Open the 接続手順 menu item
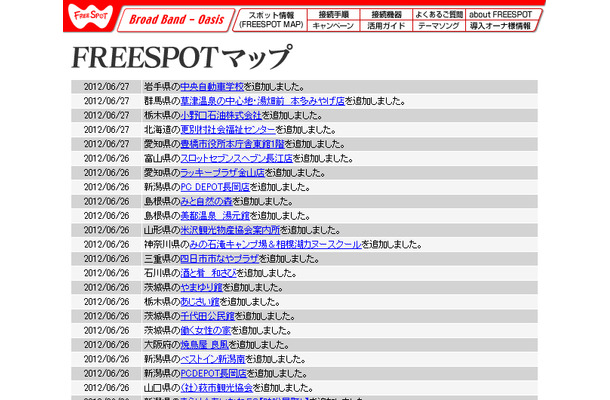Screen dimensions: 610x400 333,14
